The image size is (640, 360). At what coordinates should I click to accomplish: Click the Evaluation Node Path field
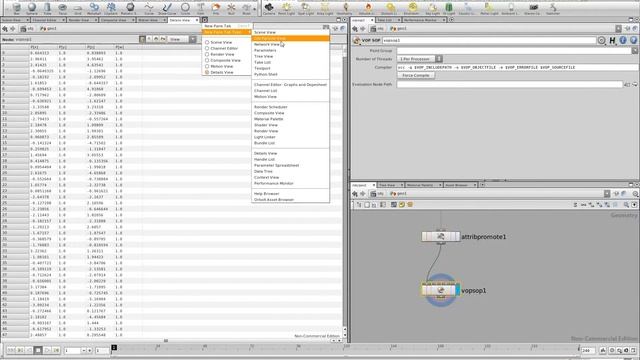(510, 84)
